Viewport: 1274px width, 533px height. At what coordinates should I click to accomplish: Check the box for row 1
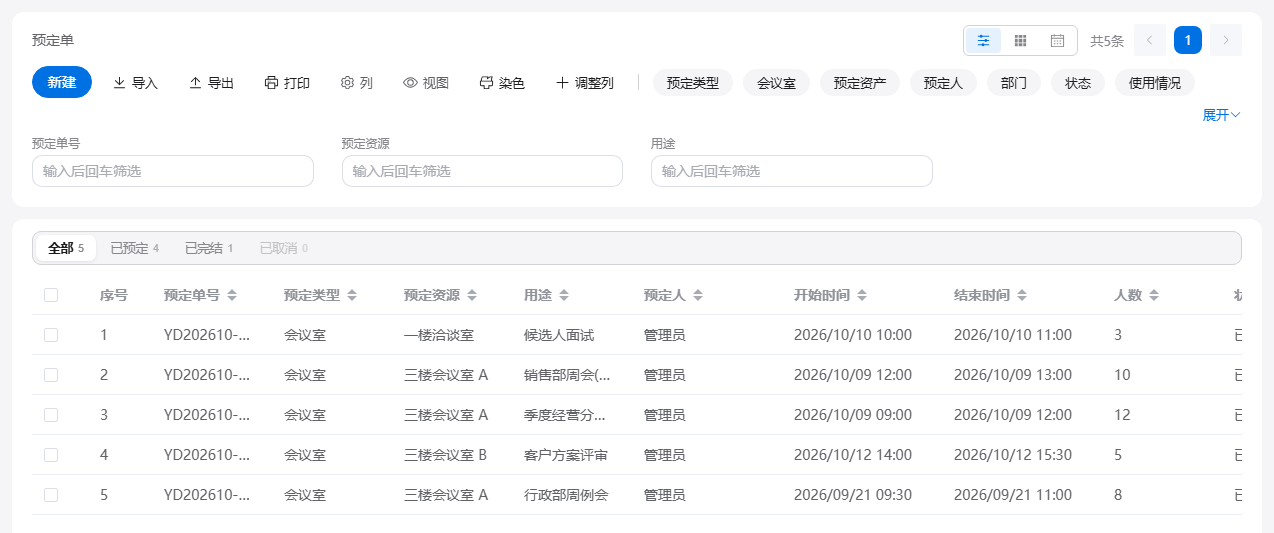(51, 335)
